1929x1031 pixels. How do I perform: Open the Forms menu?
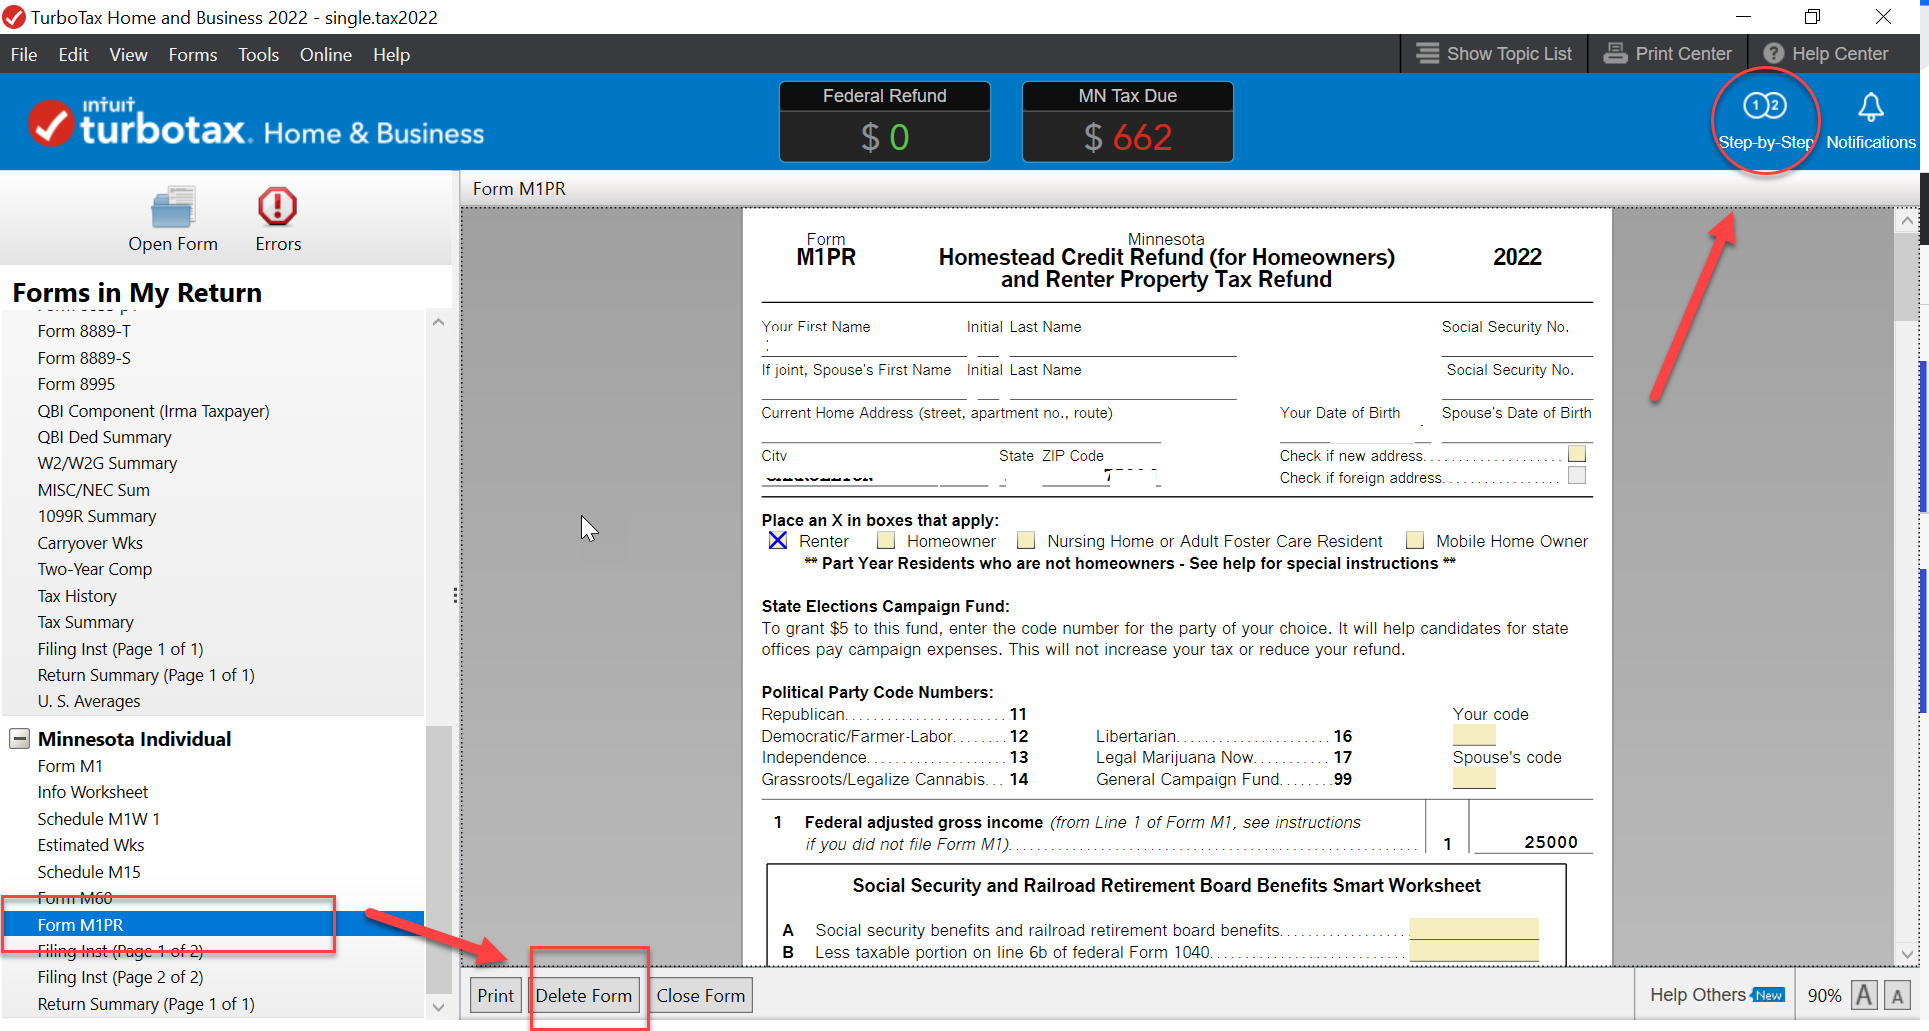192,55
